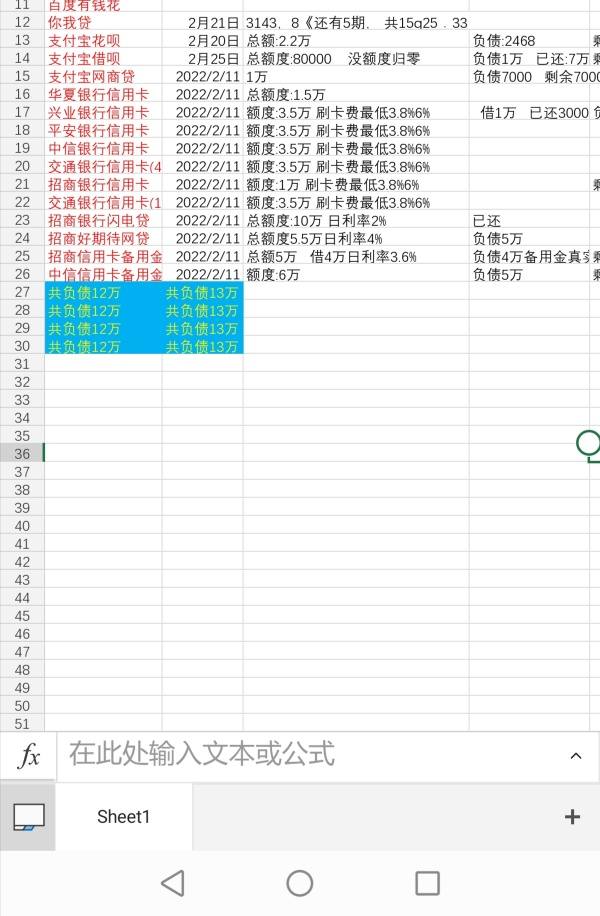Select the cell 借1万 已还3000
The width and height of the screenshot is (600, 916).
coord(530,113)
